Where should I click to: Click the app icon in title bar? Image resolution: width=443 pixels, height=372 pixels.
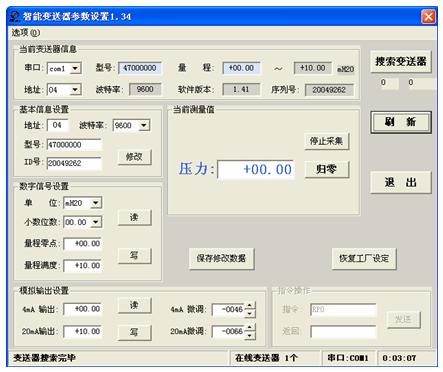point(15,16)
